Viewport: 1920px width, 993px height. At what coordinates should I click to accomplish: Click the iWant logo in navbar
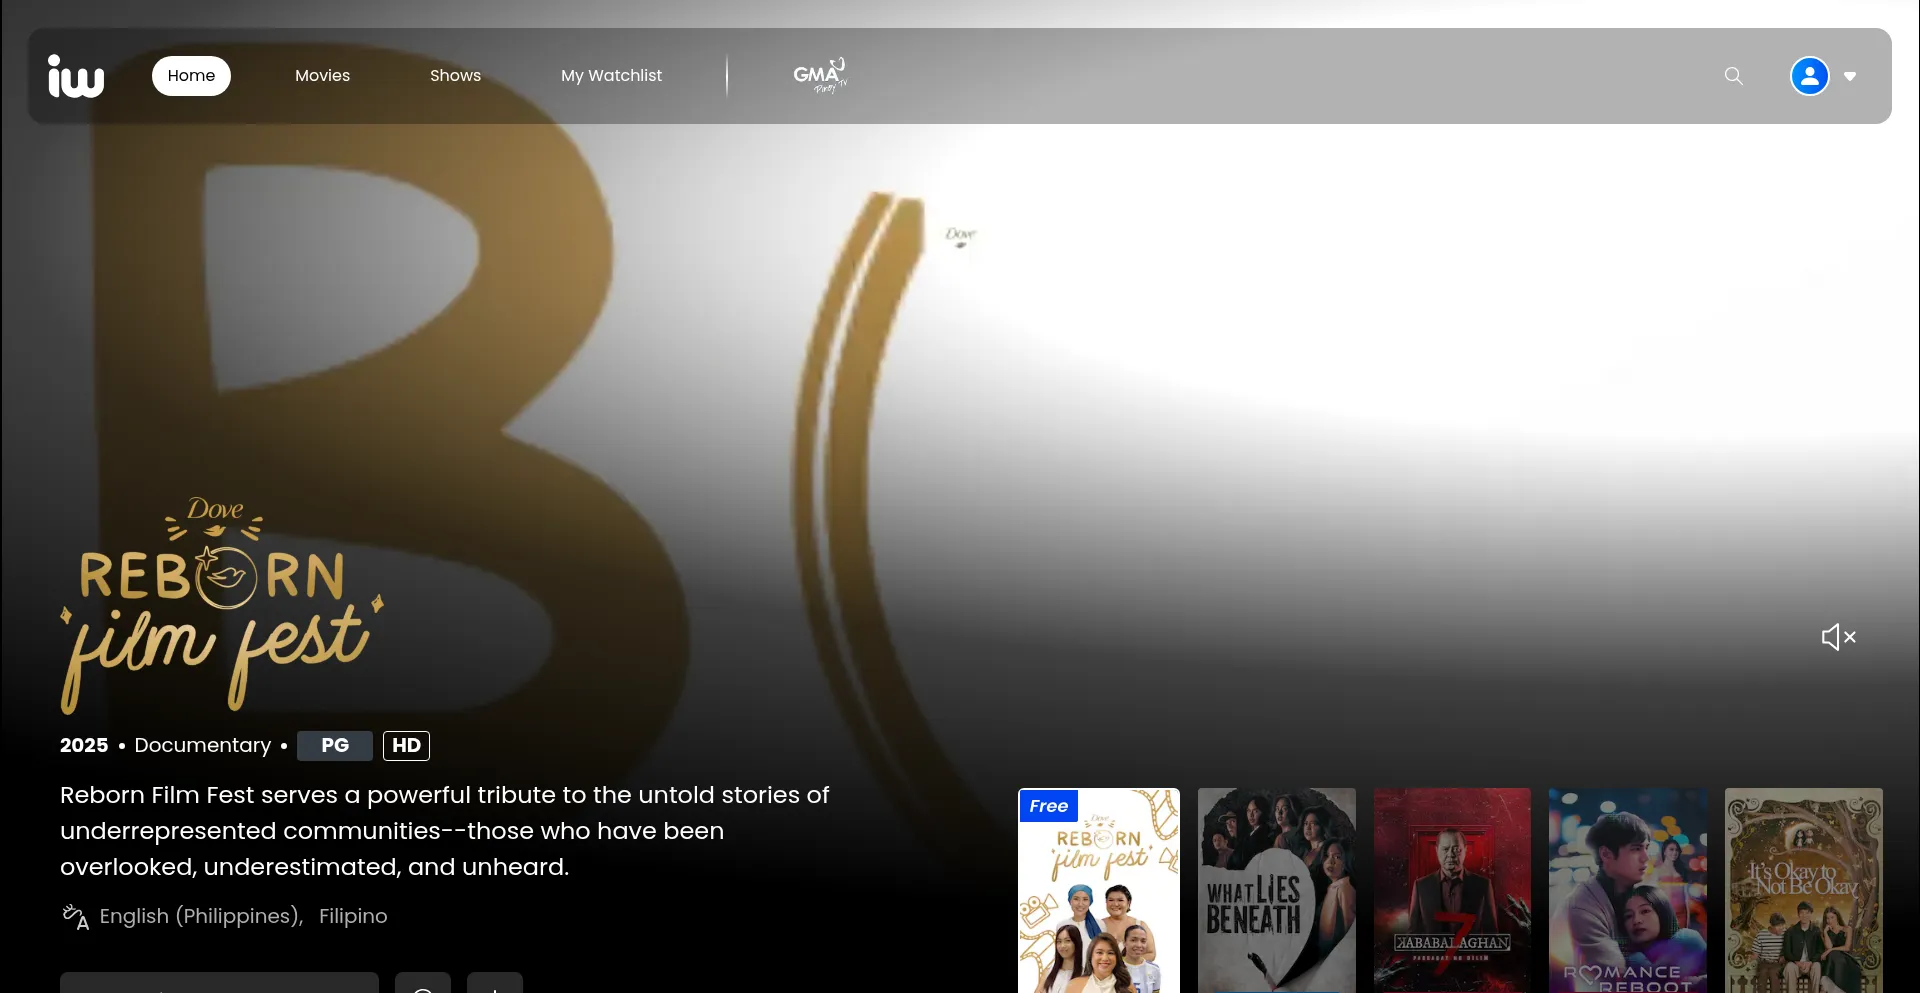click(76, 76)
